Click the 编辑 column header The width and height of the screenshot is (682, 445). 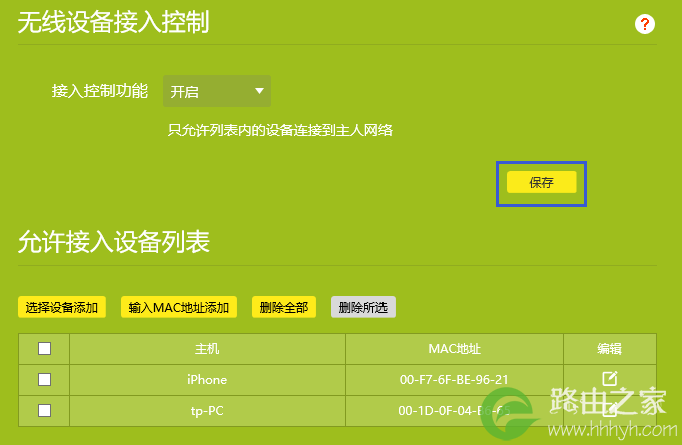click(x=609, y=349)
